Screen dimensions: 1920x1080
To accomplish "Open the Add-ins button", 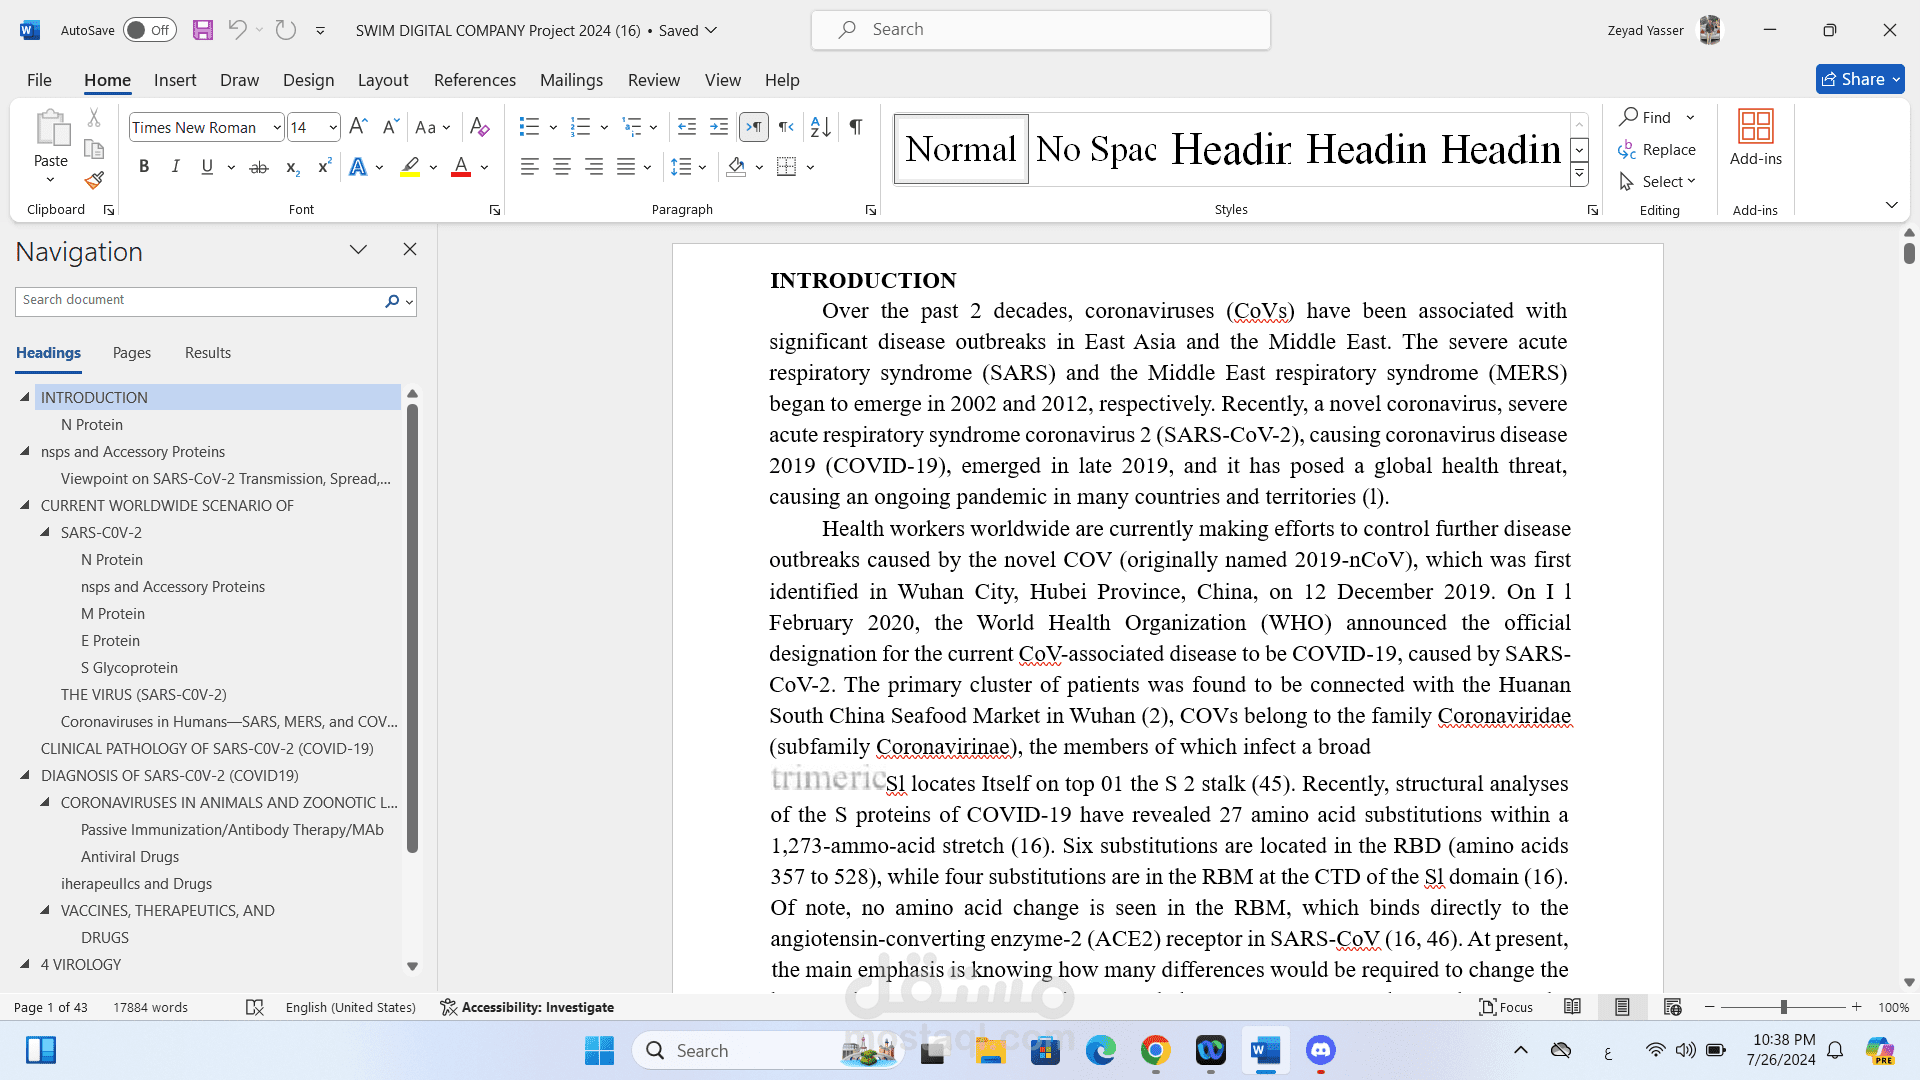I will tap(1756, 138).
